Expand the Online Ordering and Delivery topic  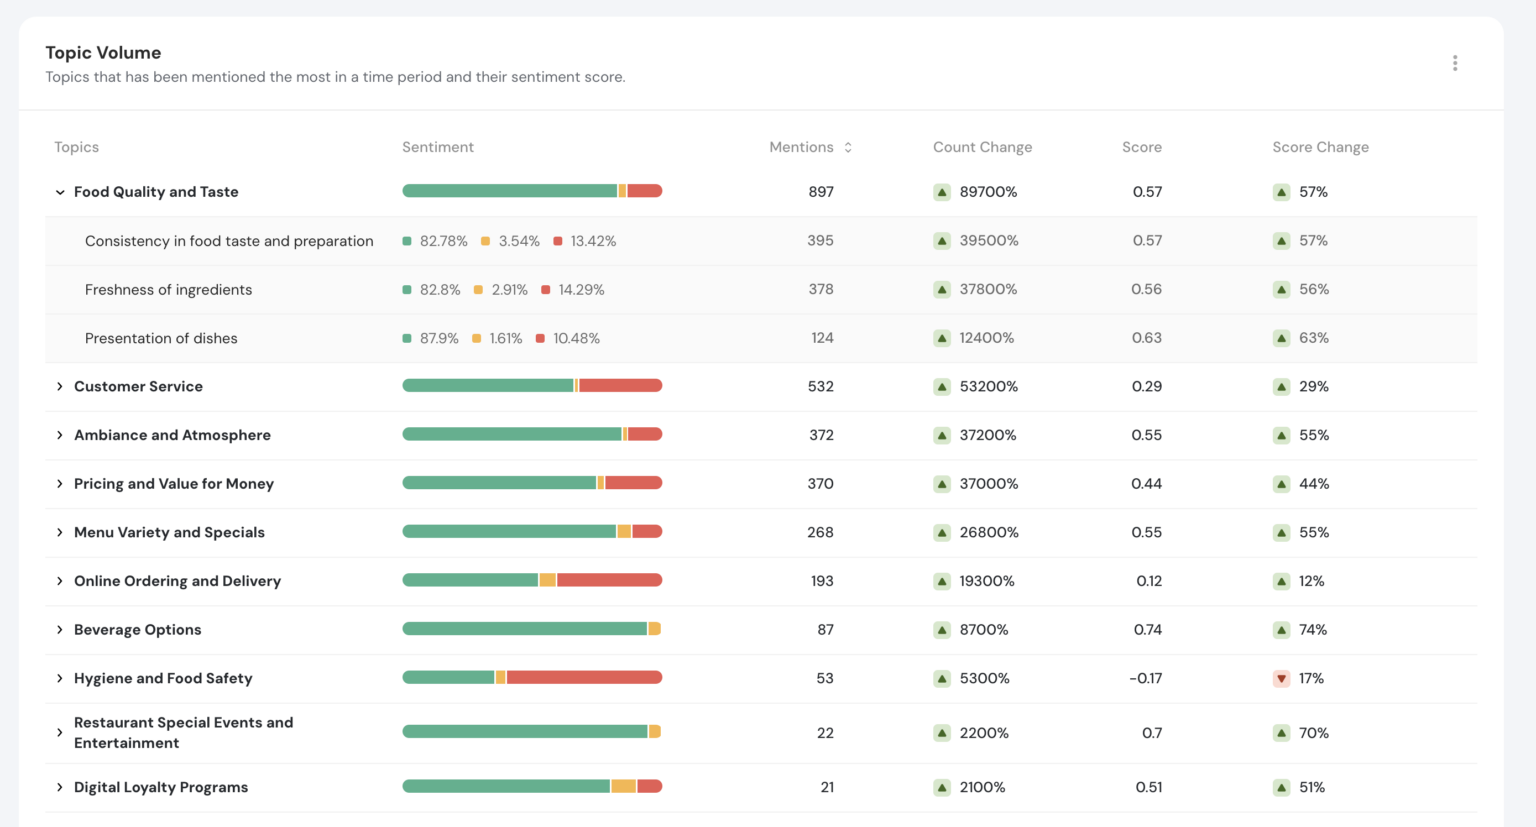pyautogui.click(x=59, y=581)
